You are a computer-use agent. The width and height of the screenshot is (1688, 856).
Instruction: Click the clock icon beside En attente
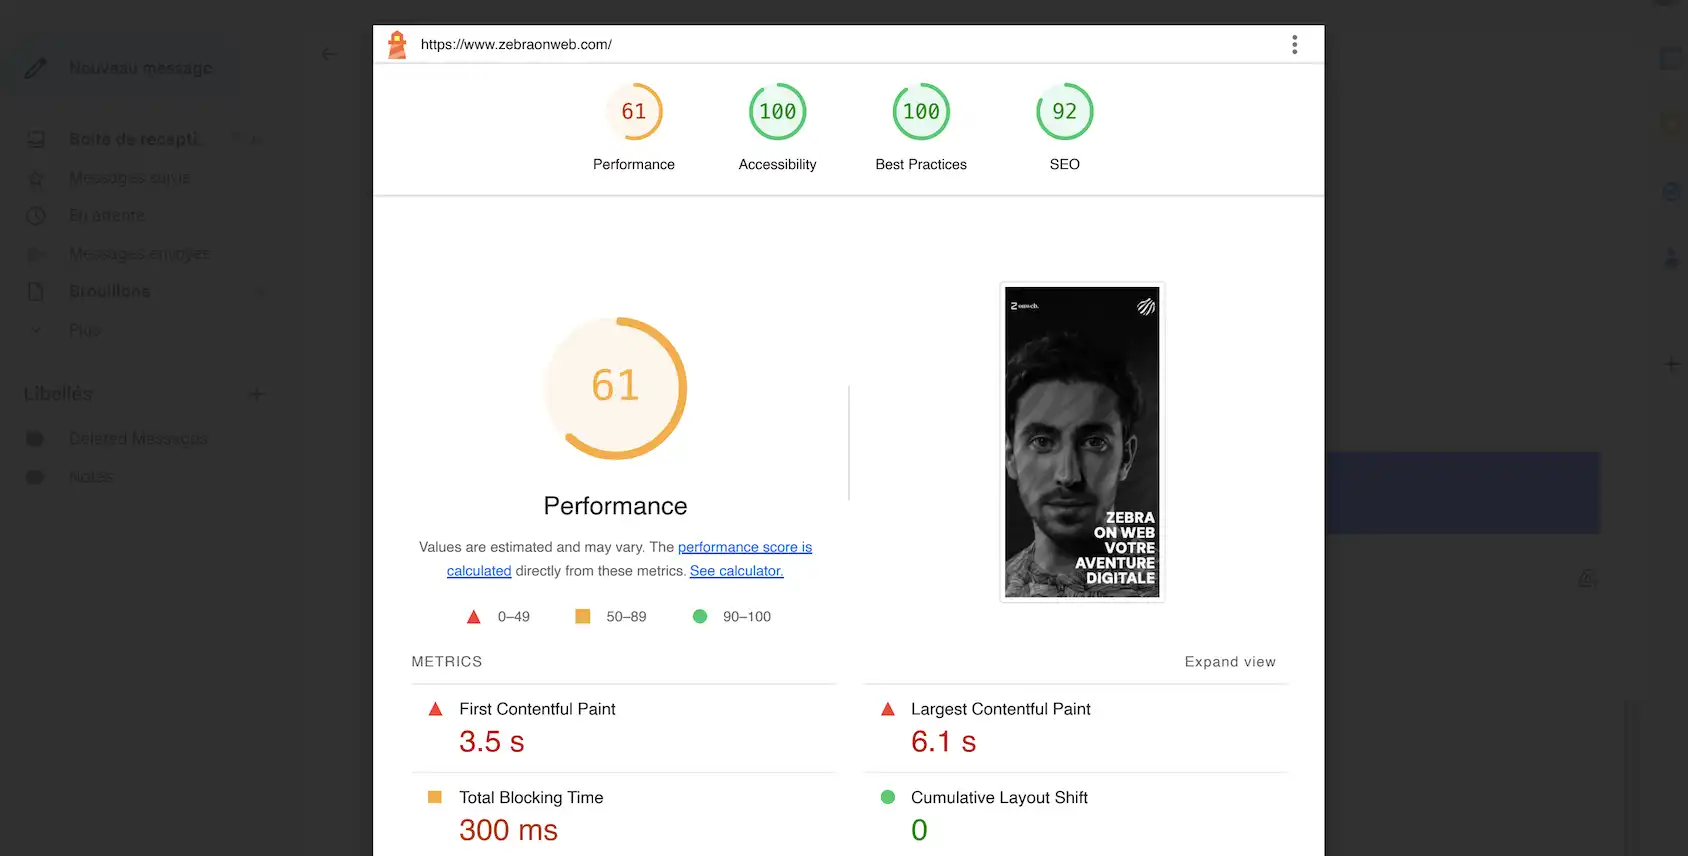[x=36, y=216]
